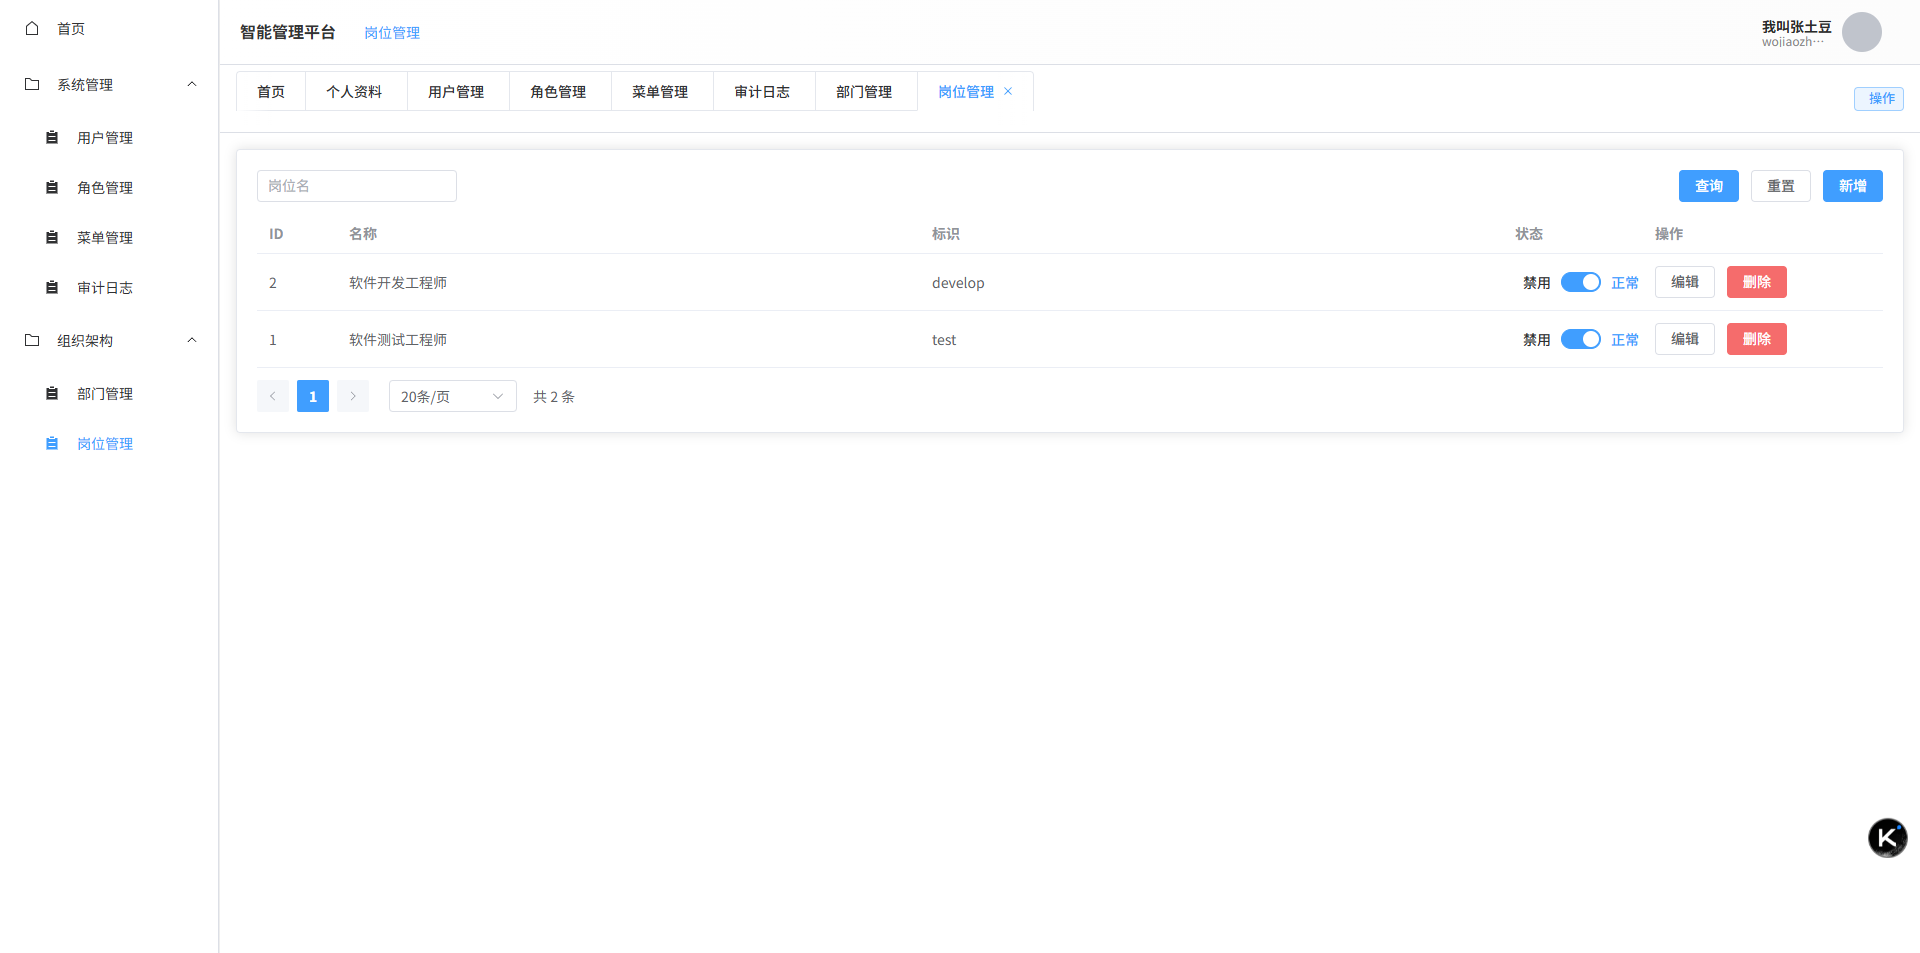Delete the 软件开发工程师 row
Viewport: 1920px width, 953px height.
click(1757, 282)
